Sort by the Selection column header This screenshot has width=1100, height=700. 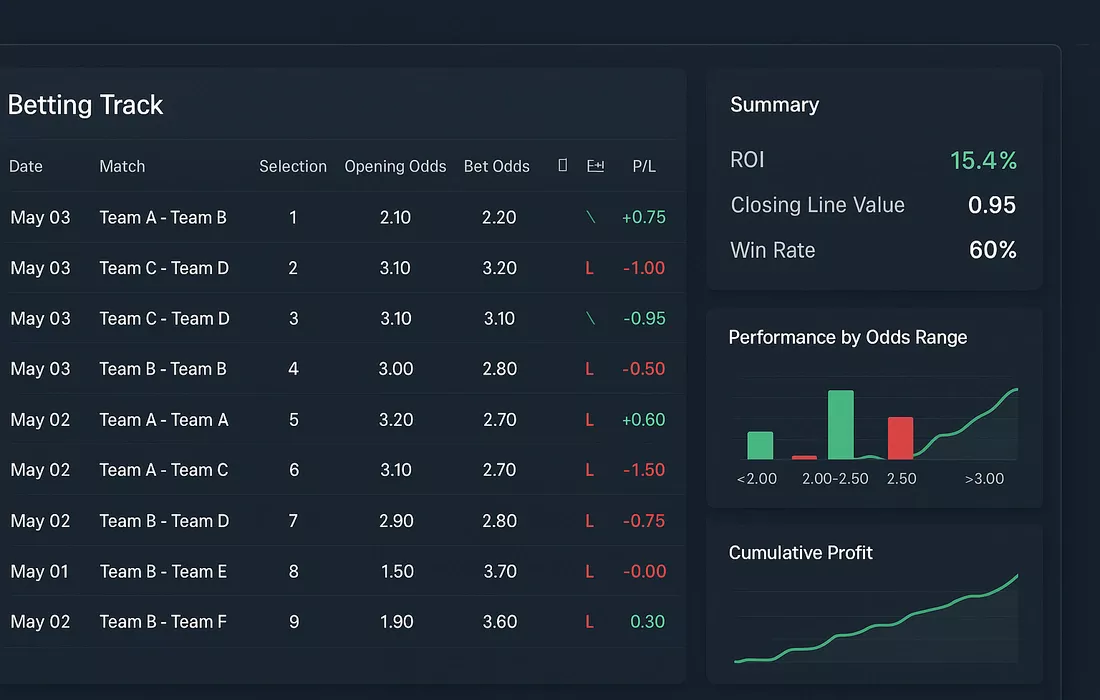tap(293, 166)
